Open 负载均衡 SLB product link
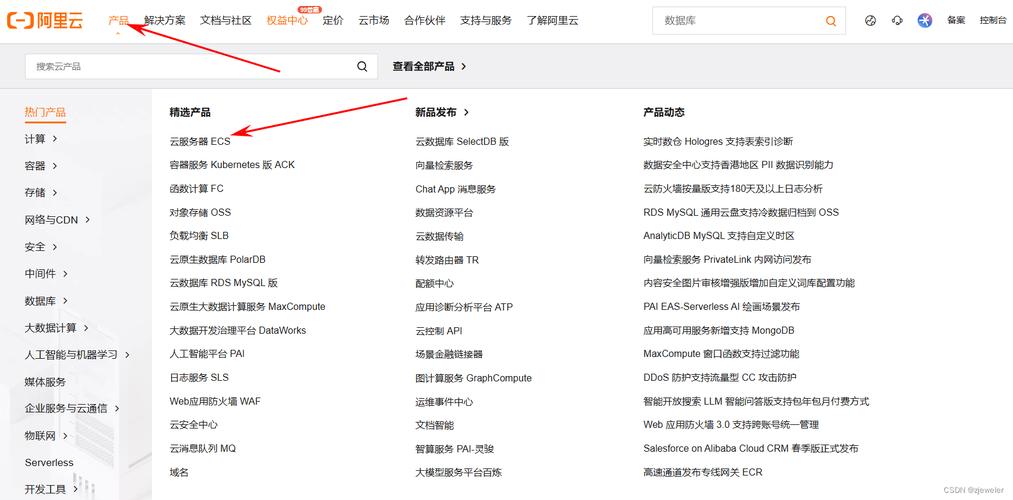1013x500 pixels. [199, 236]
